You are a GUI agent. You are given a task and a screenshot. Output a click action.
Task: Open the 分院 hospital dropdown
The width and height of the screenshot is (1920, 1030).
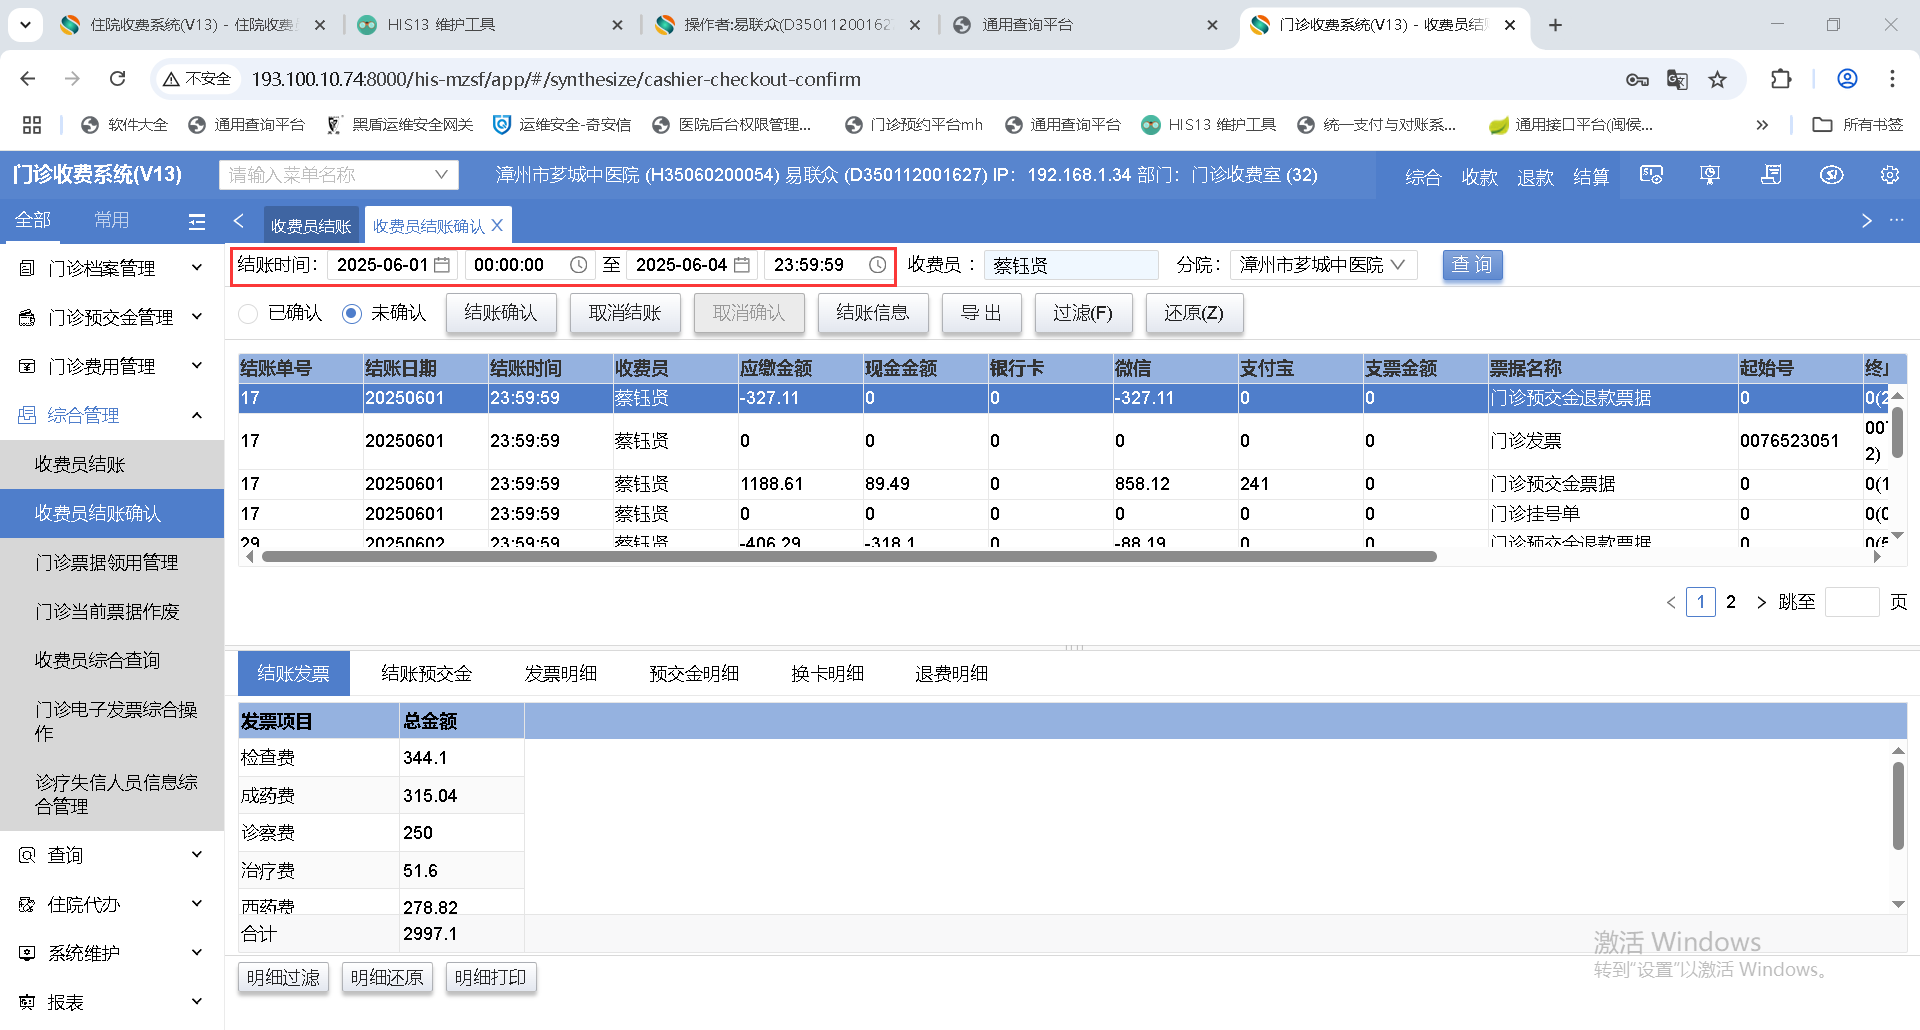[1322, 265]
